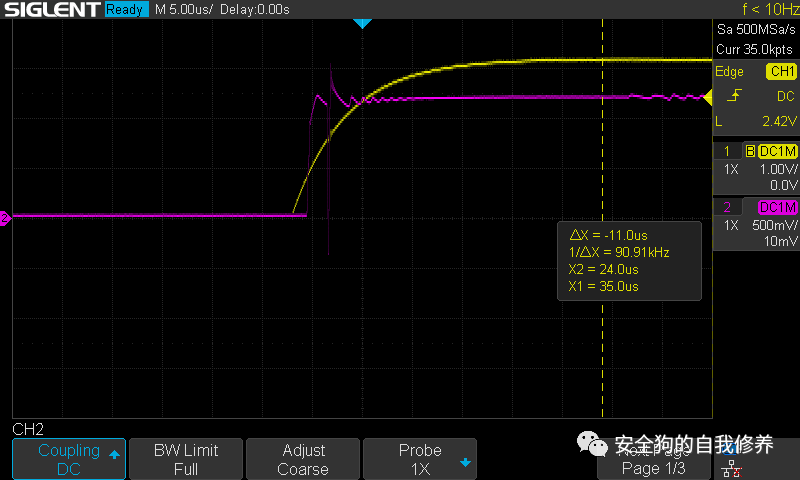Click the rising edge trigger slope icon
The width and height of the screenshot is (800, 480).
tap(734, 96)
